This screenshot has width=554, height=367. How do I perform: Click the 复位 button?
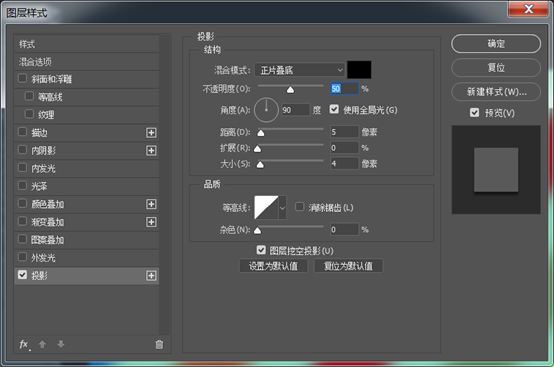click(x=496, y=68)
